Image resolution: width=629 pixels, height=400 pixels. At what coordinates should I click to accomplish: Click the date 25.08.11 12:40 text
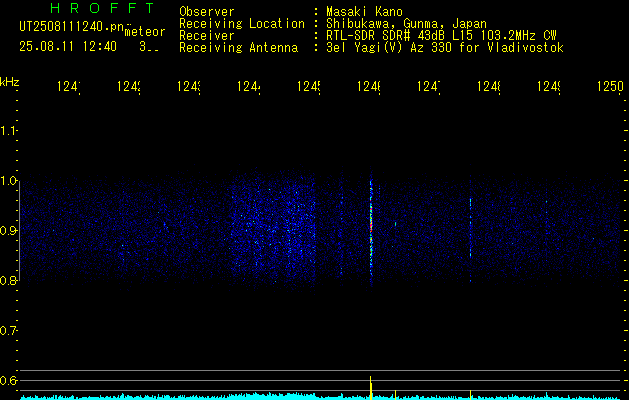[68, 47]
